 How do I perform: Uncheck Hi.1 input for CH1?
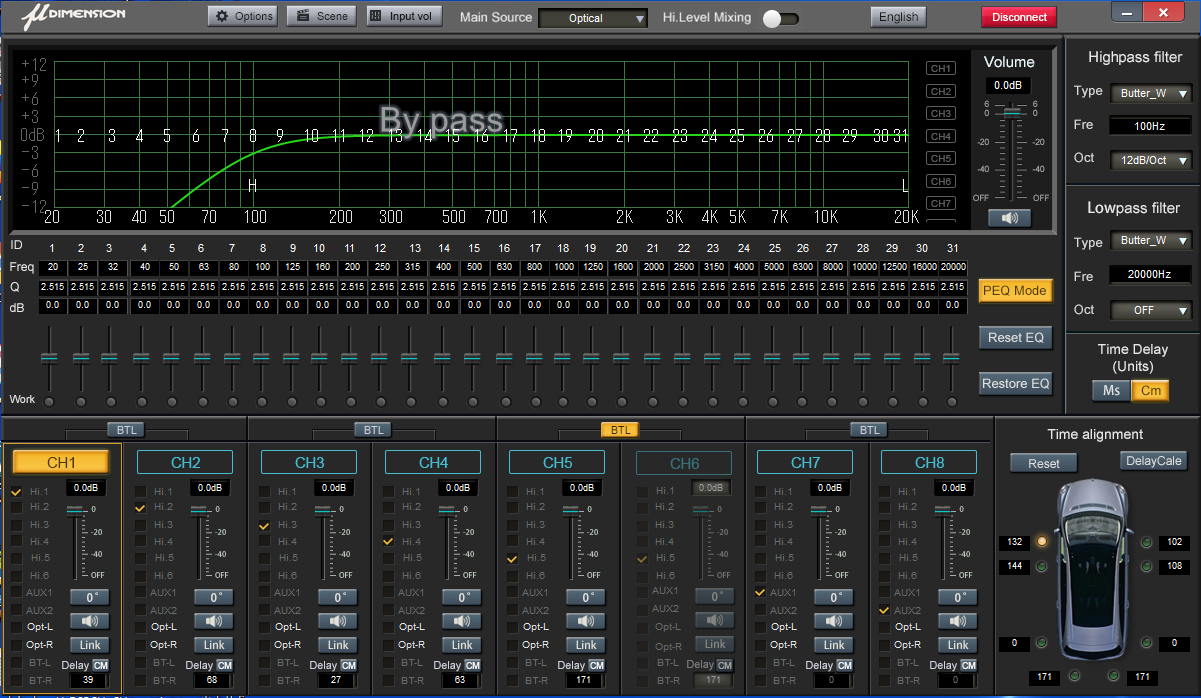pos(16,492)
